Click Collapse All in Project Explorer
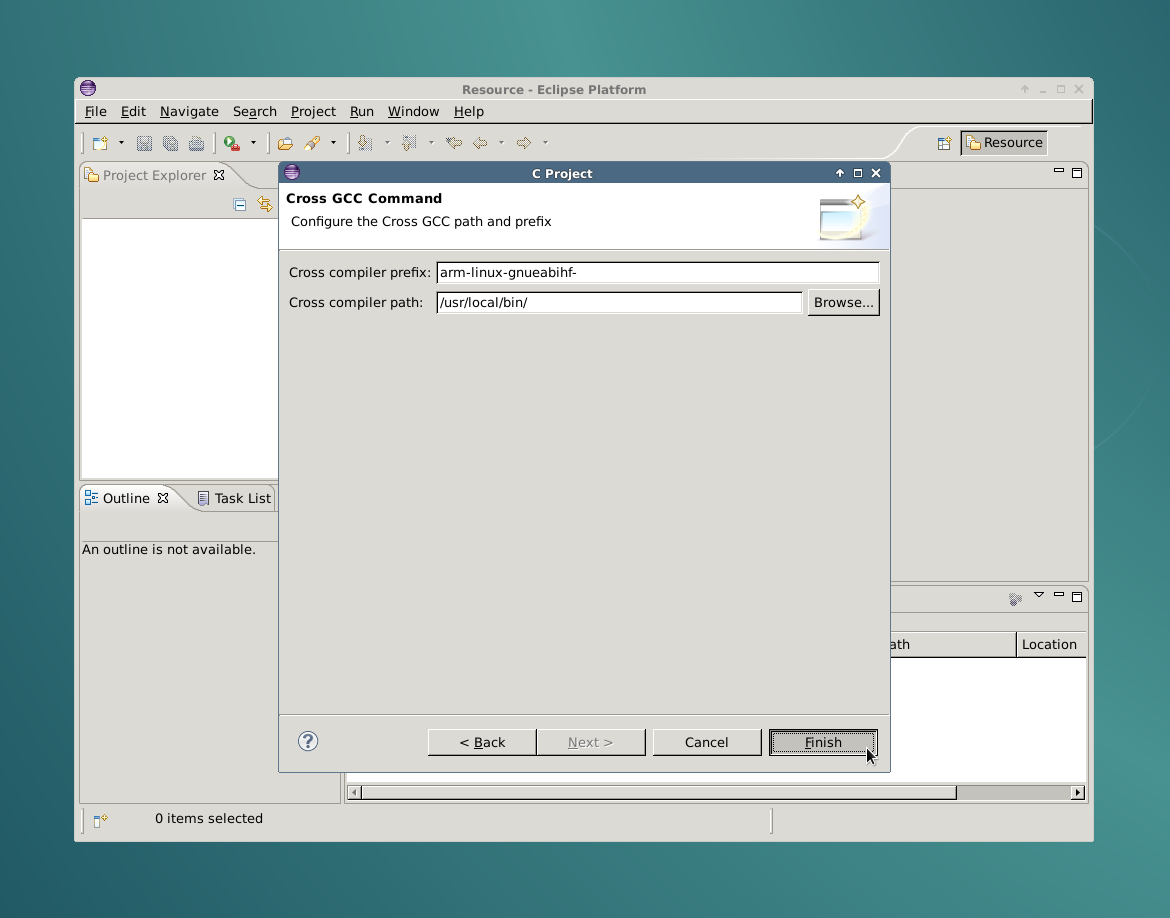Image resolution: width=1170 pixels, height=918 pixels. (240, 204)
